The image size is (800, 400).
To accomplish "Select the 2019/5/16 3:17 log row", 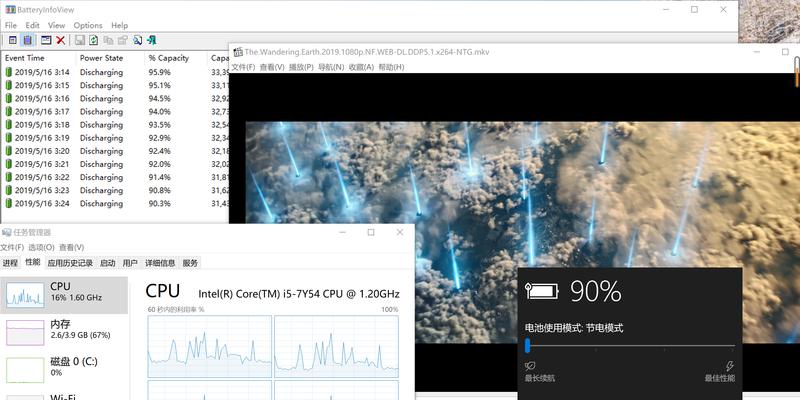I will coord(115,112).
